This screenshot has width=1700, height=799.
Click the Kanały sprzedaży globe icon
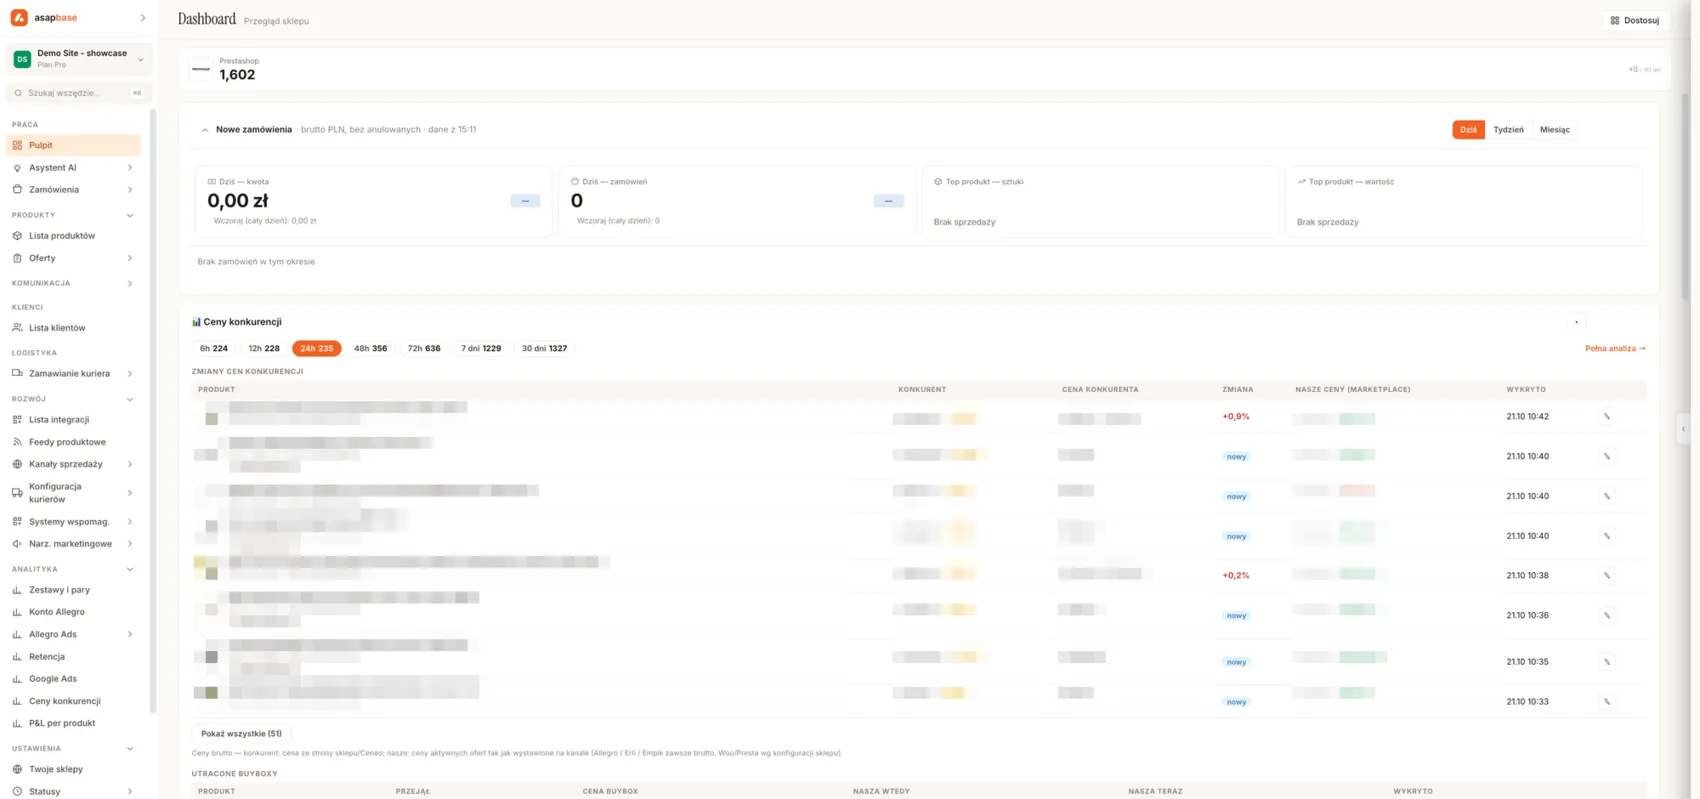pos(17,464)
